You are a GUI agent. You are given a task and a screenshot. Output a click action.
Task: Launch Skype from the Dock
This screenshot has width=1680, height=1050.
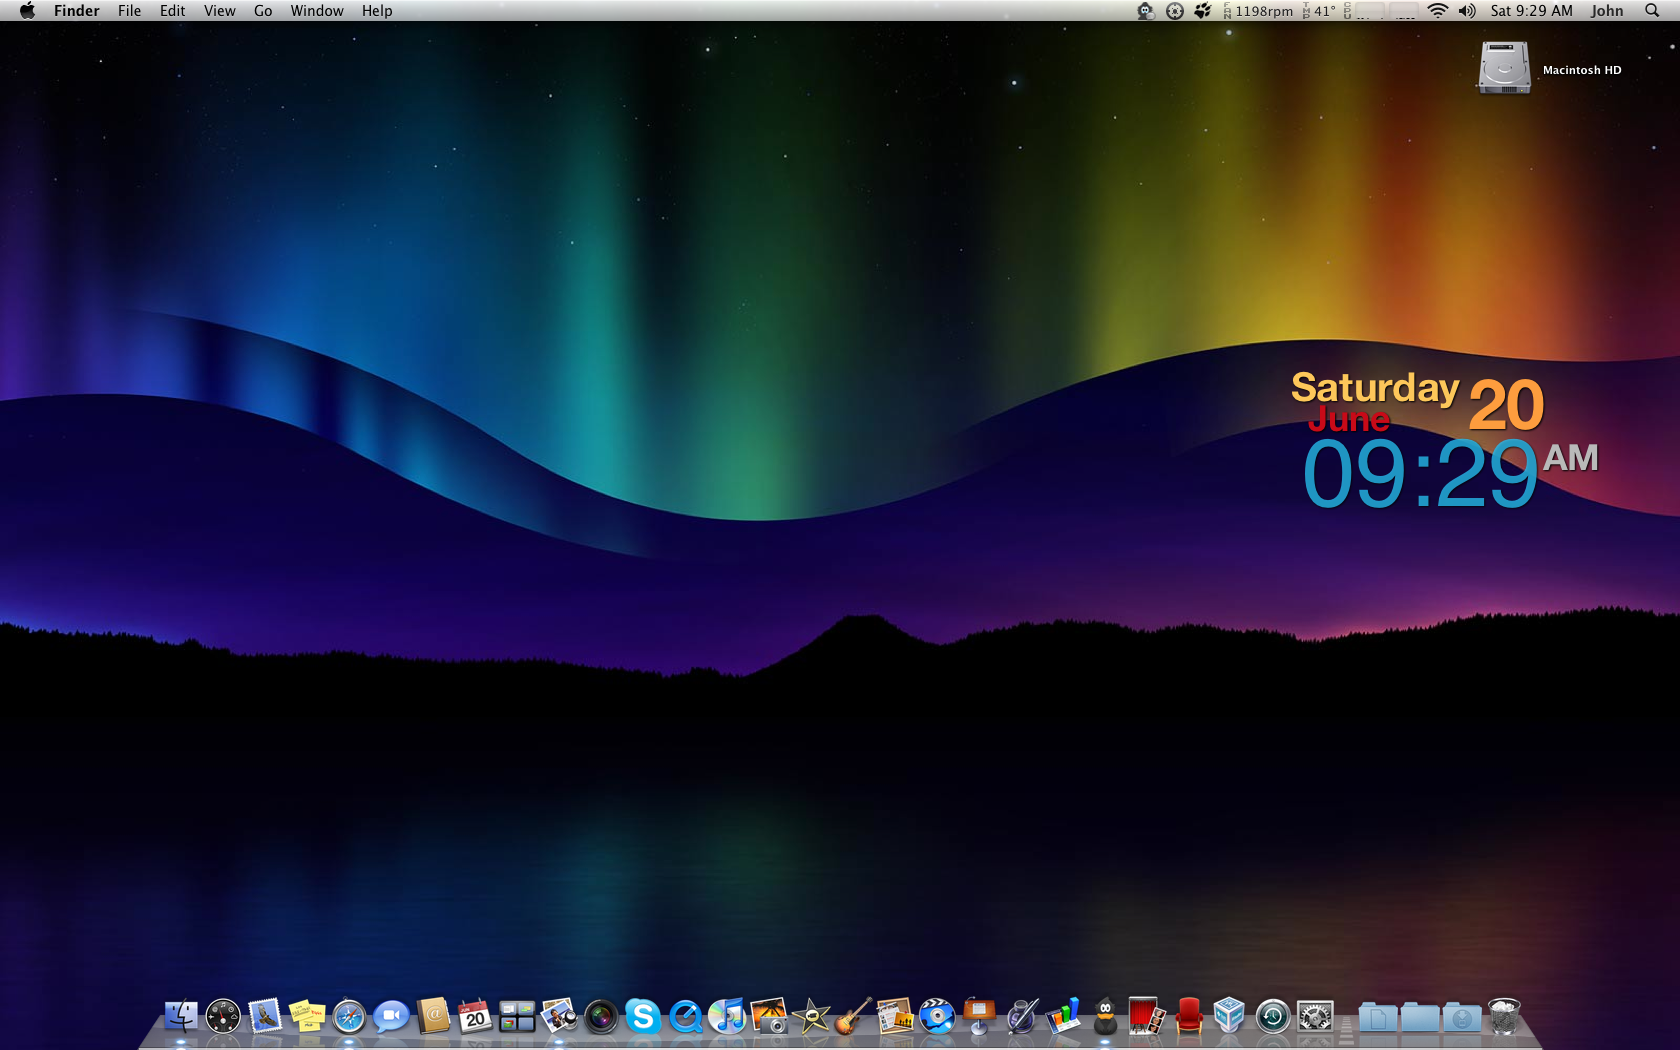click(643, 1017)
